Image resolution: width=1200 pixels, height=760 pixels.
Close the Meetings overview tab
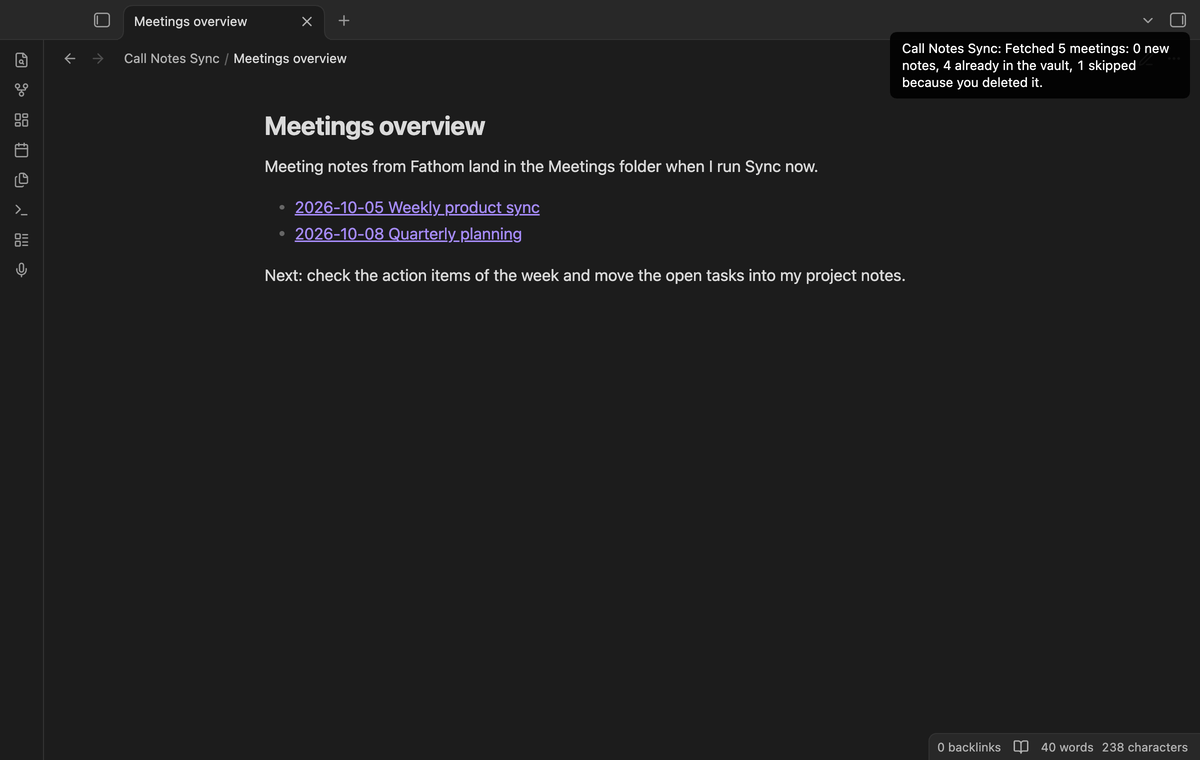307,21
